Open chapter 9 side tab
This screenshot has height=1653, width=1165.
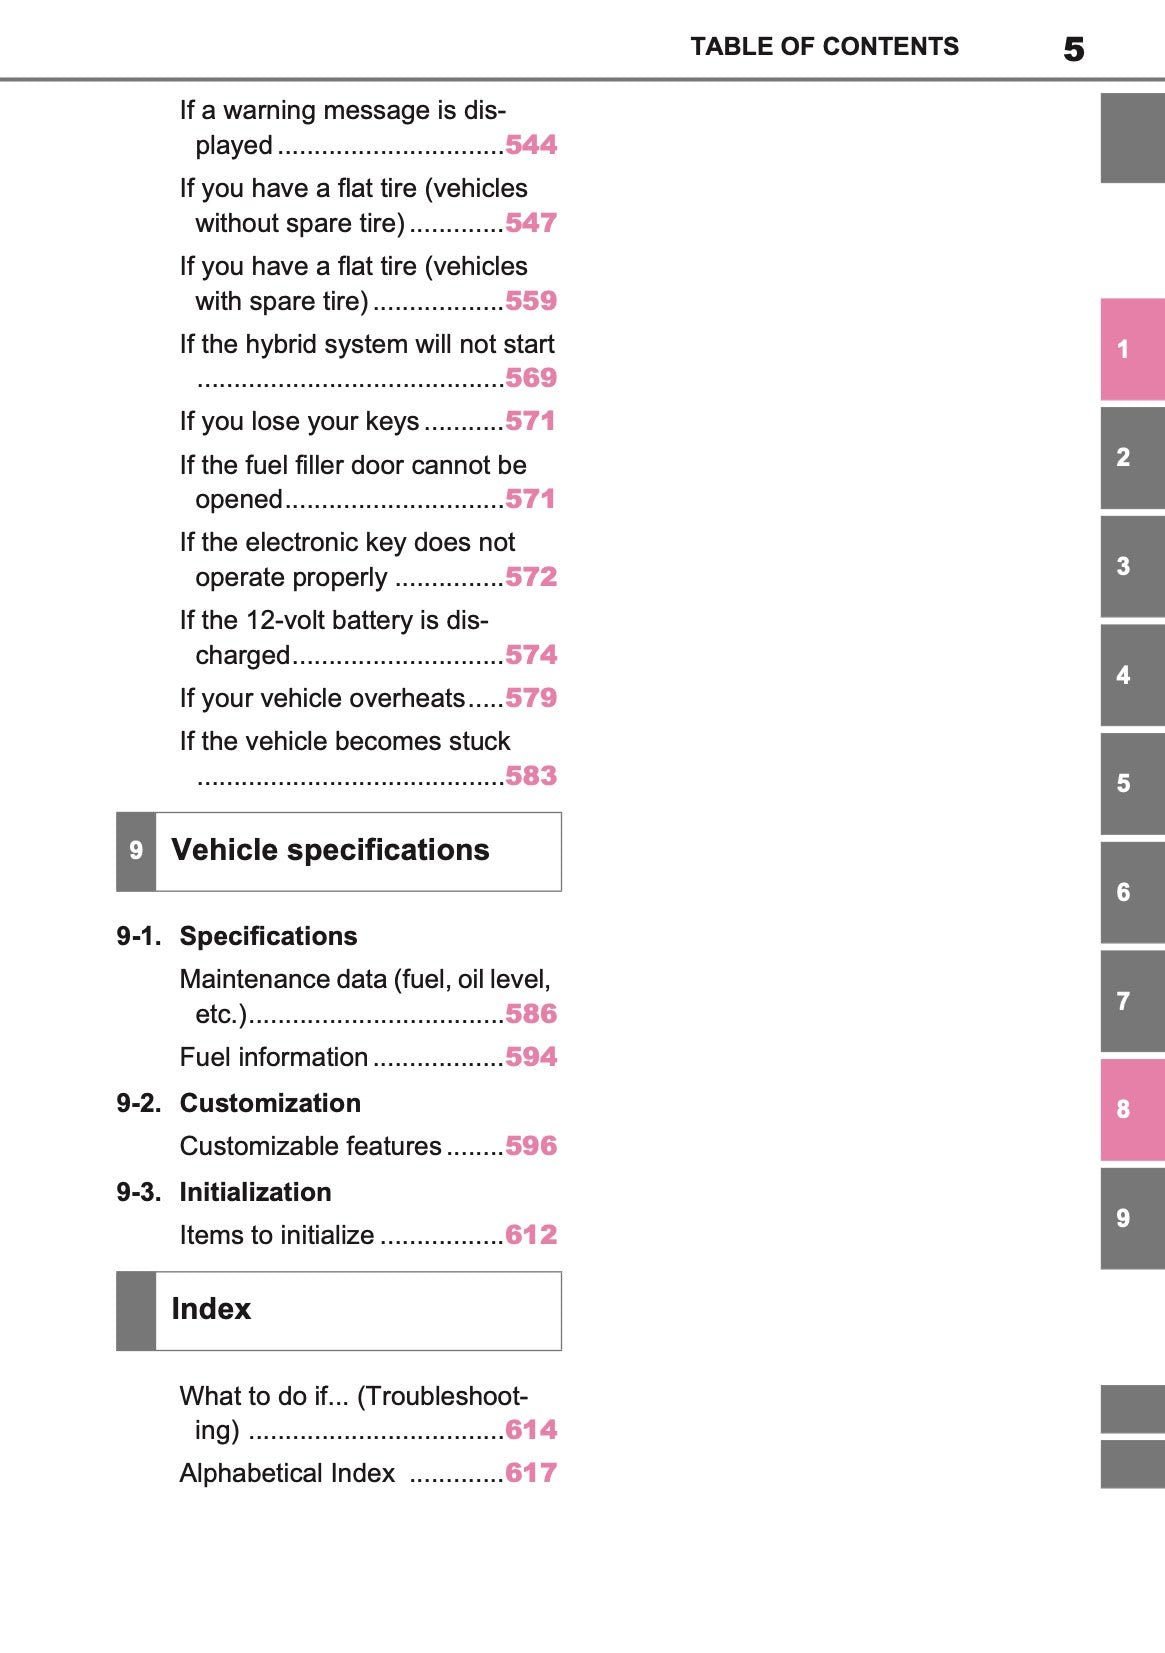click(1132, 1218)
